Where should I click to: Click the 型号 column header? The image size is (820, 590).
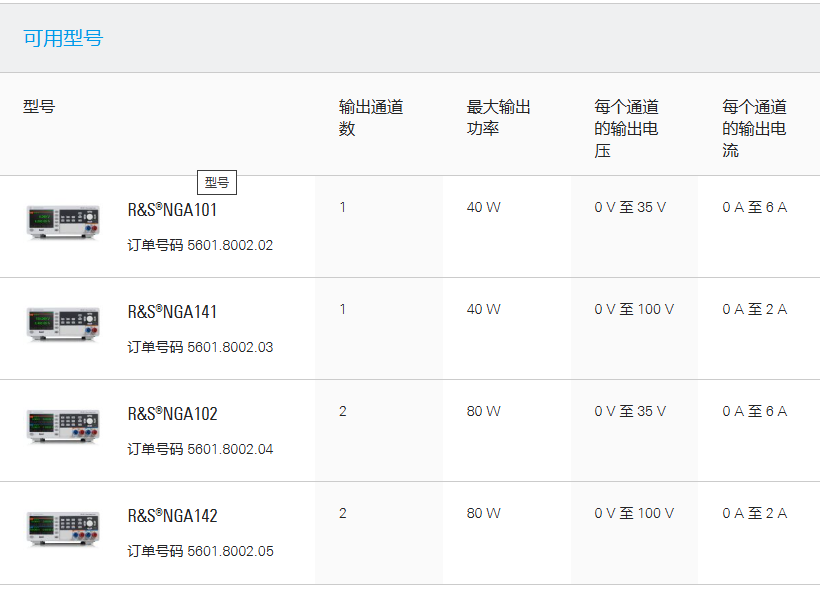pos(39,107)
